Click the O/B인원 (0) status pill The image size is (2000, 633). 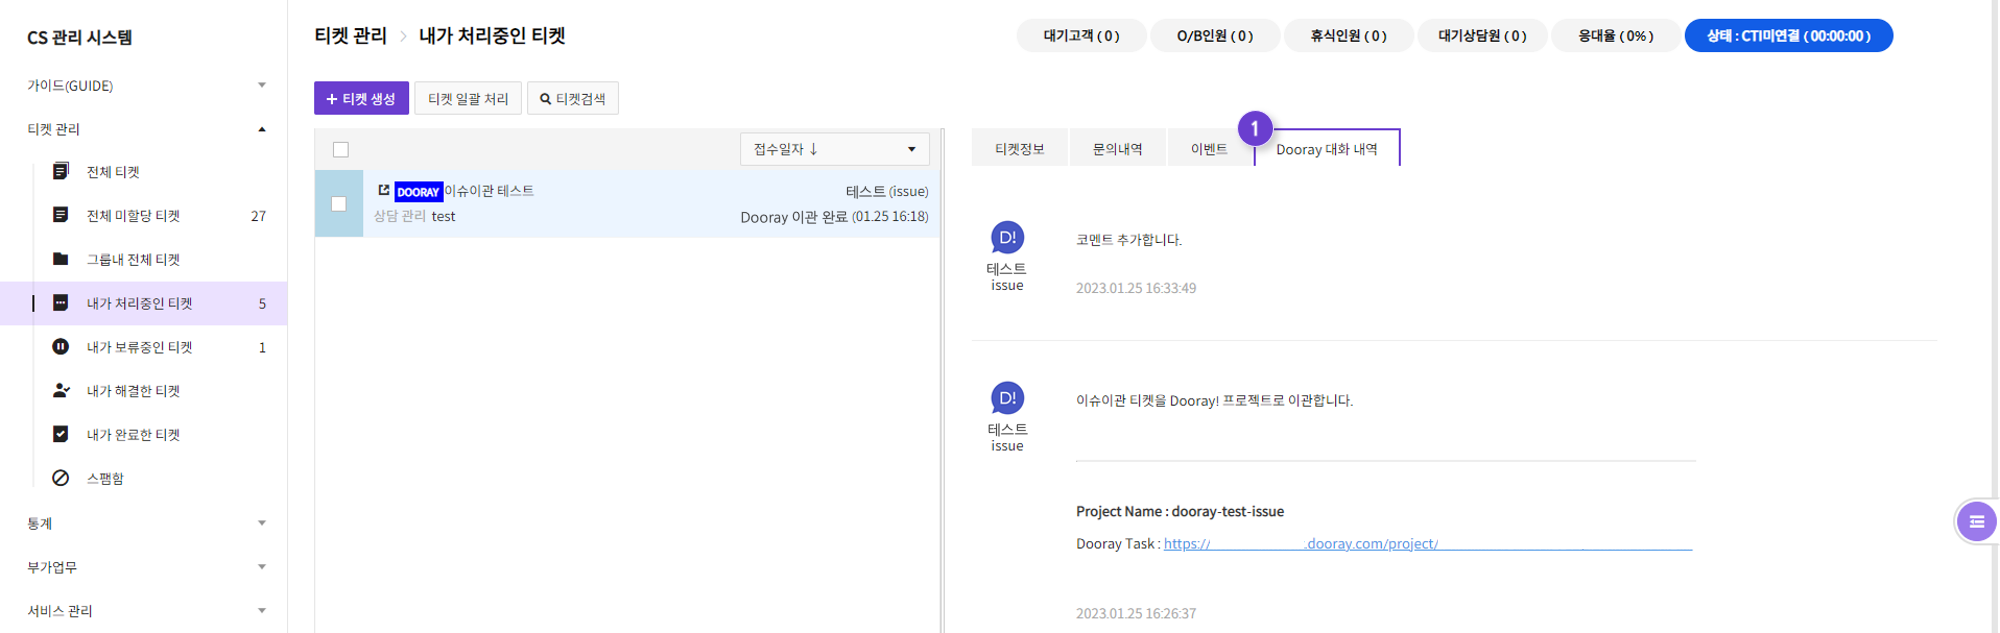[x=1215, y=35]
